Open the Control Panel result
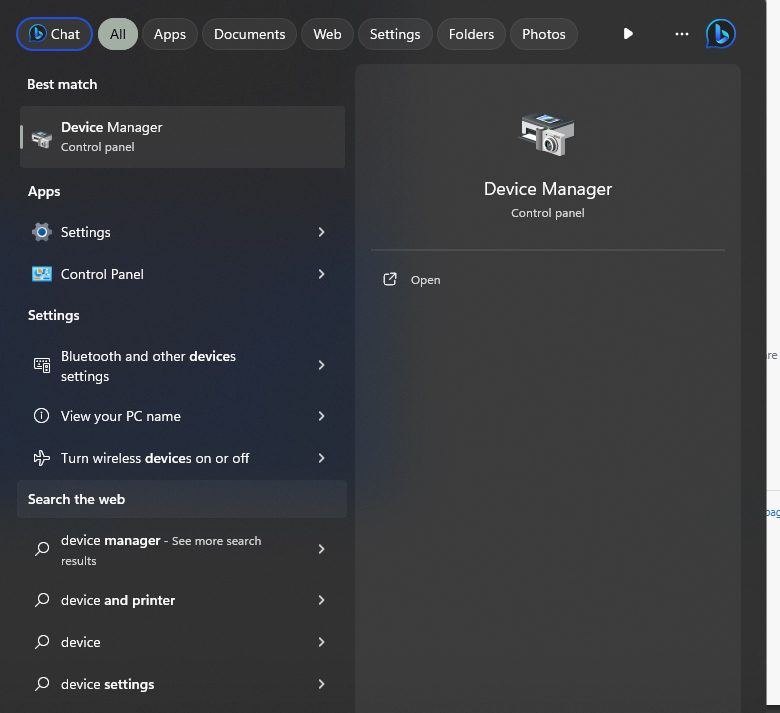The image size is (780, 713). click(x=183, y=274)
